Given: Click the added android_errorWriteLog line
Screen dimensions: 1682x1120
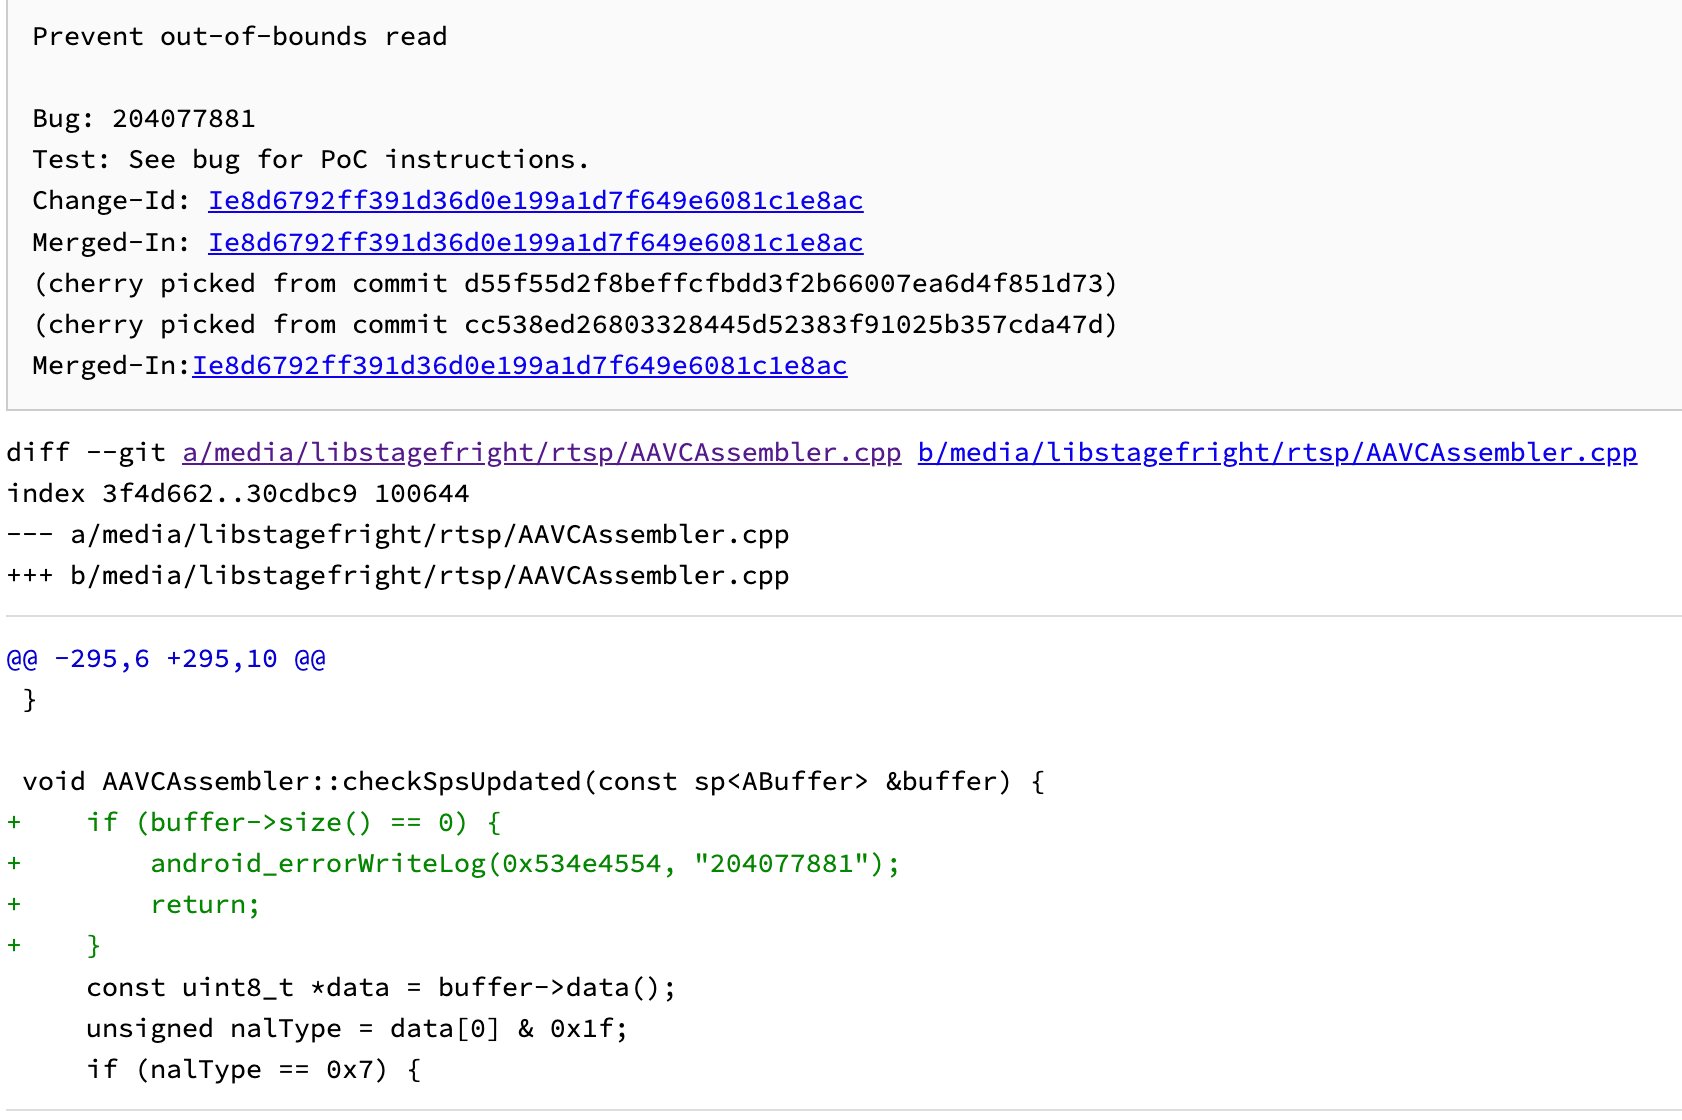Looking at the screenshot, I should tap(524, 864).
